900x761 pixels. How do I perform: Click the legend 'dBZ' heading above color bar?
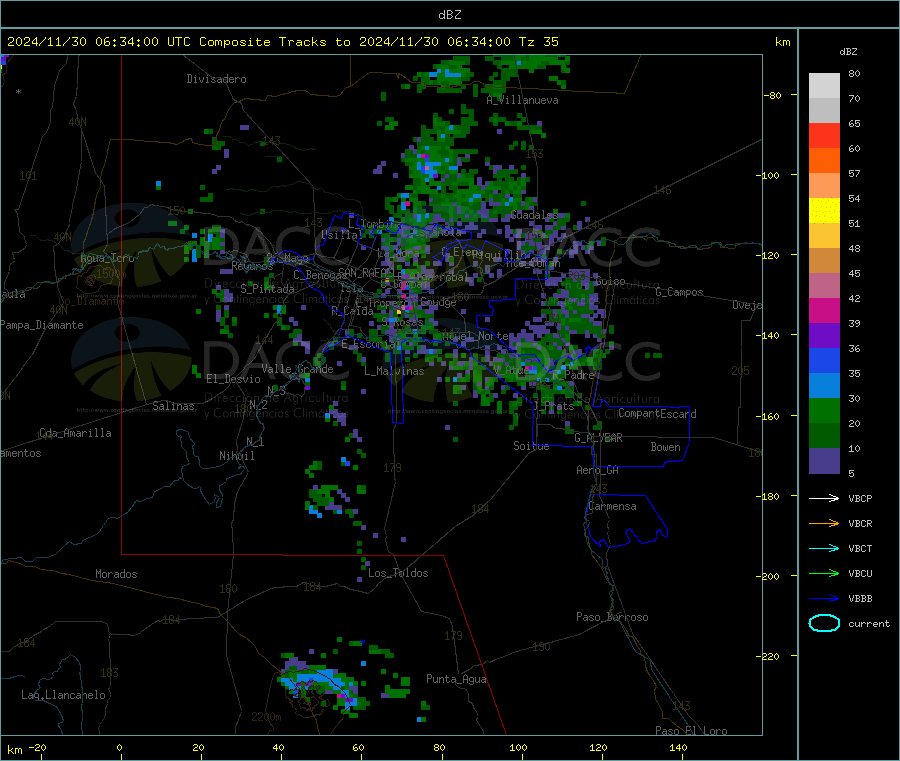point(848,52)
